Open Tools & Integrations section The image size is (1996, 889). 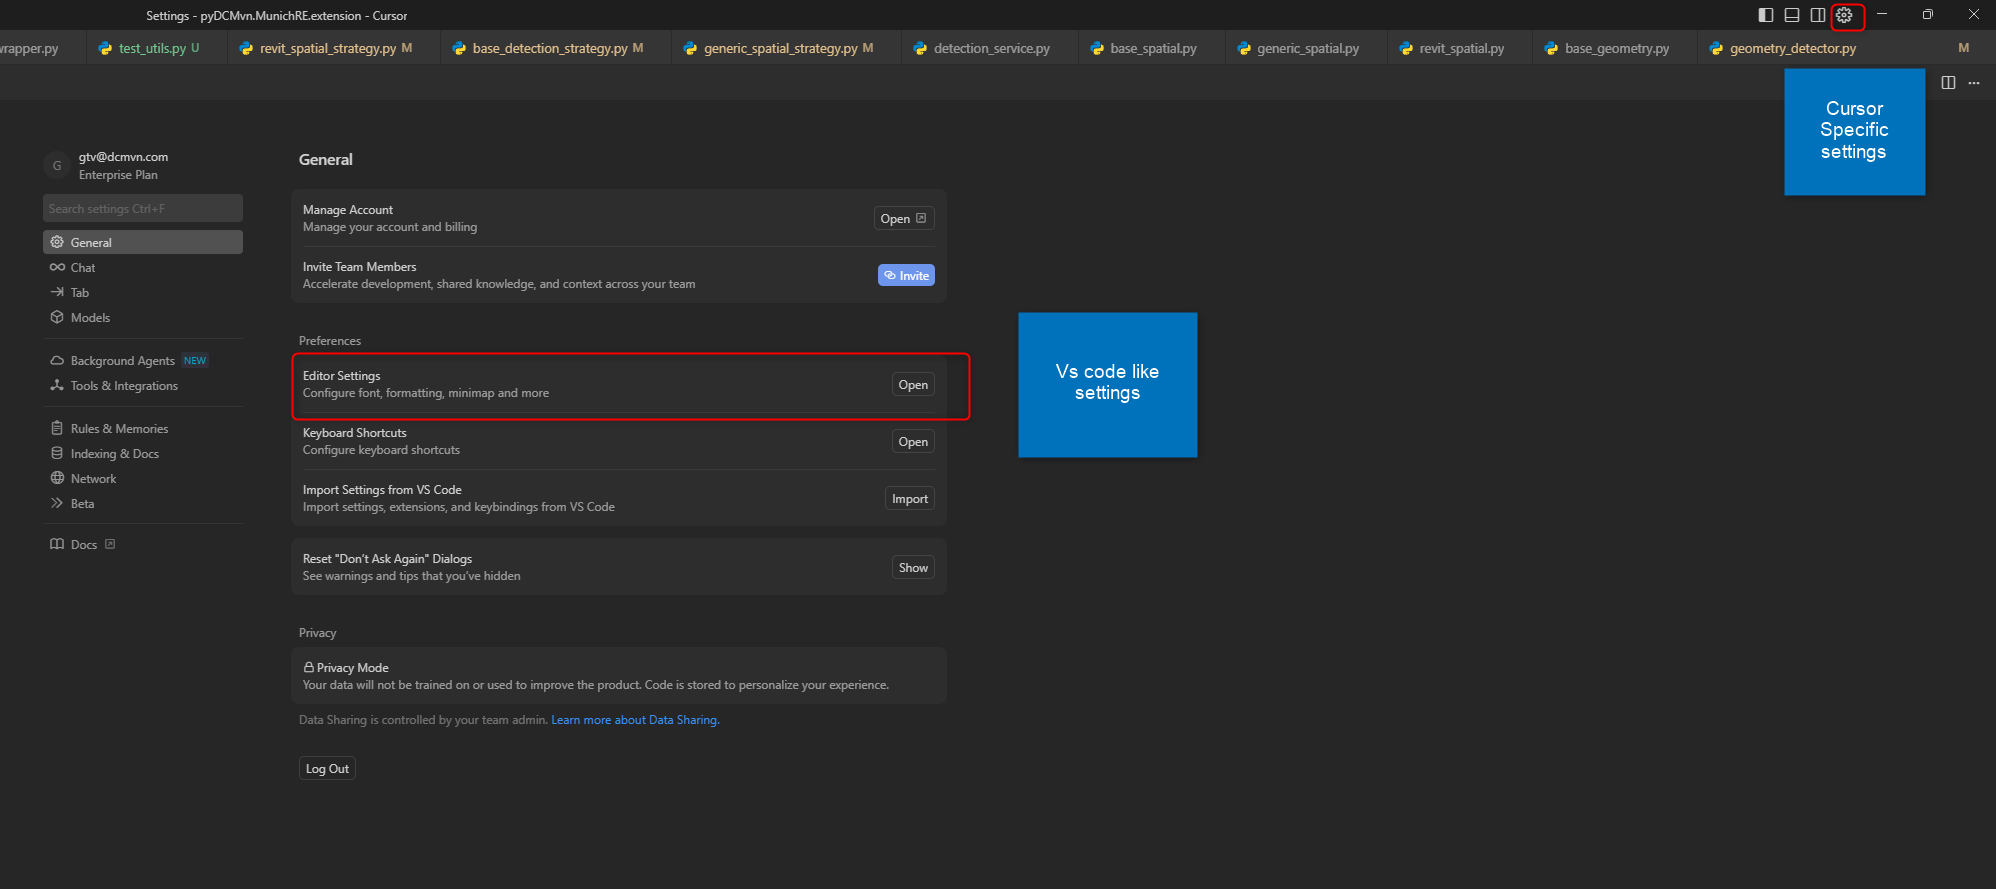124,386
